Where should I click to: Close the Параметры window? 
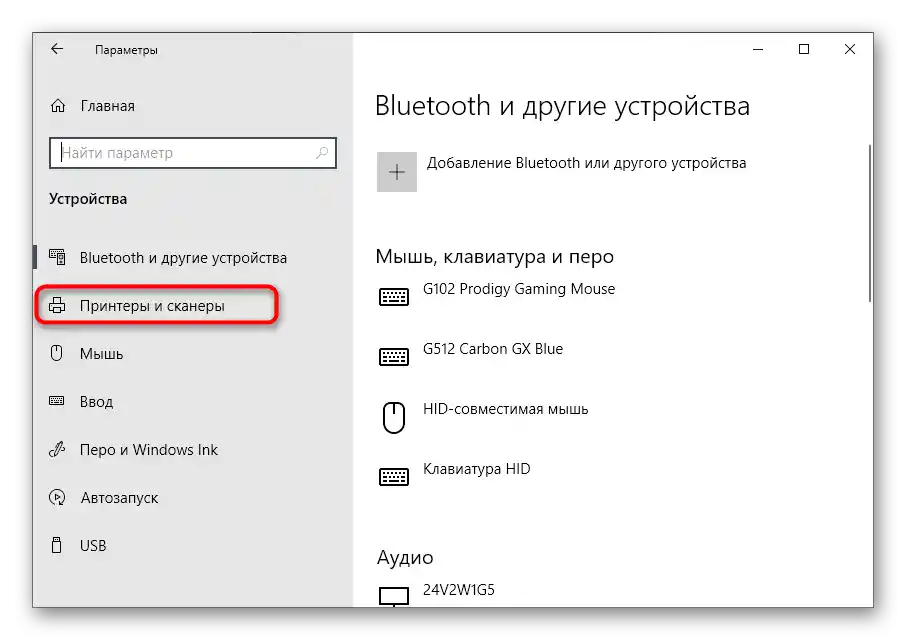pos(849,50)
